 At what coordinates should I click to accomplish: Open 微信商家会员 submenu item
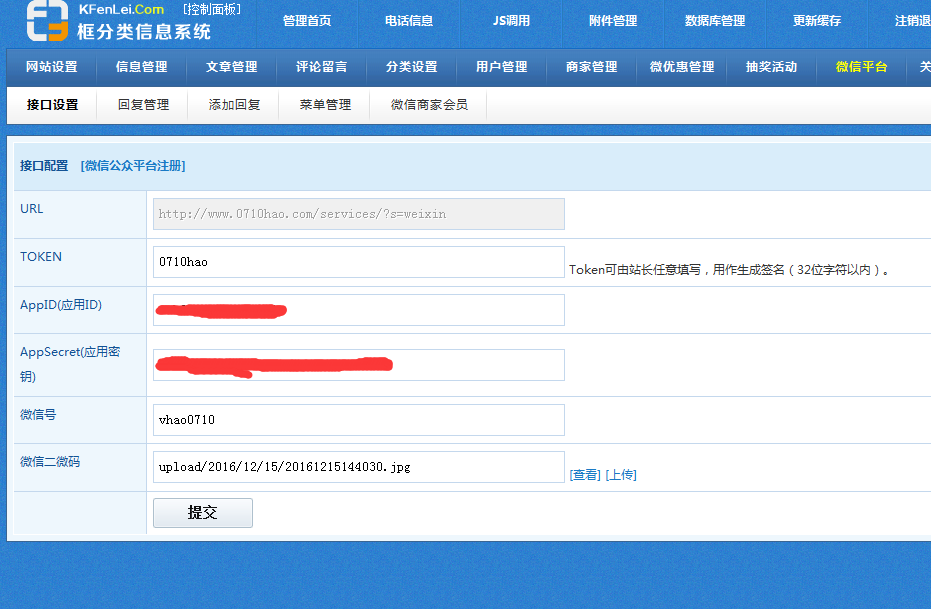pos(429,105)
